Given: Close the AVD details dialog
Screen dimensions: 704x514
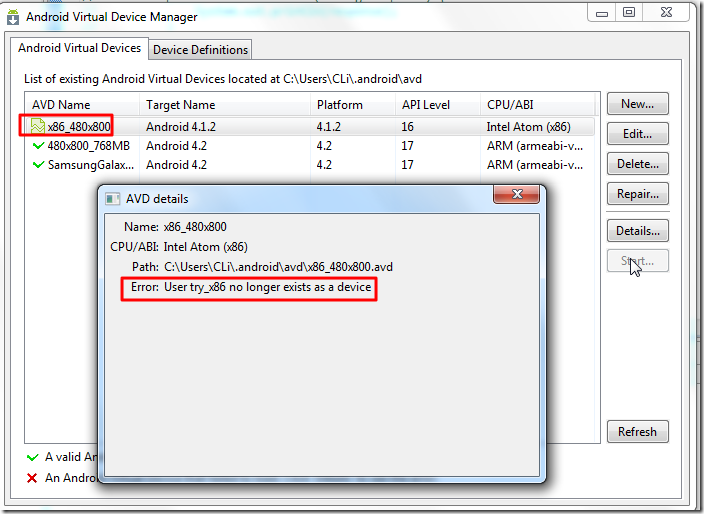Looking at the screenshot, I should coord(516,194).
